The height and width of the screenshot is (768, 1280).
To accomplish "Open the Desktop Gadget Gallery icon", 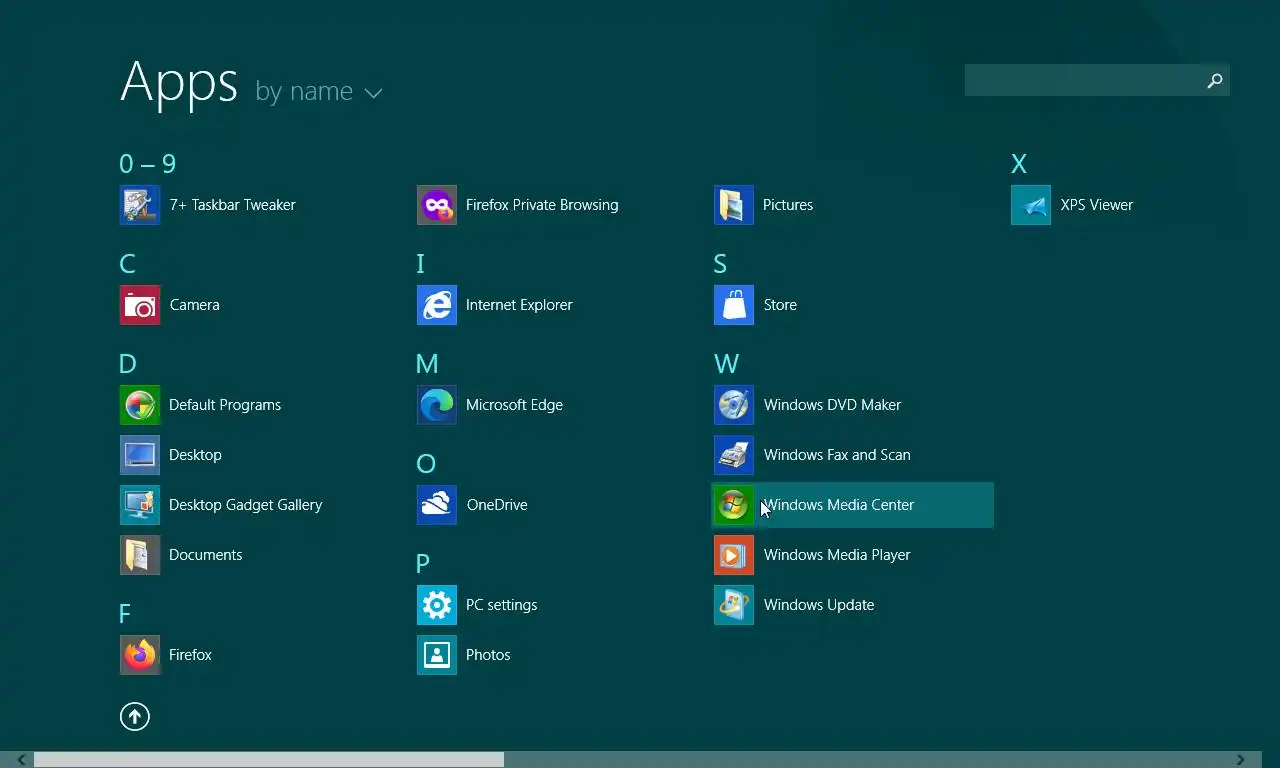I will pos(140,505).
